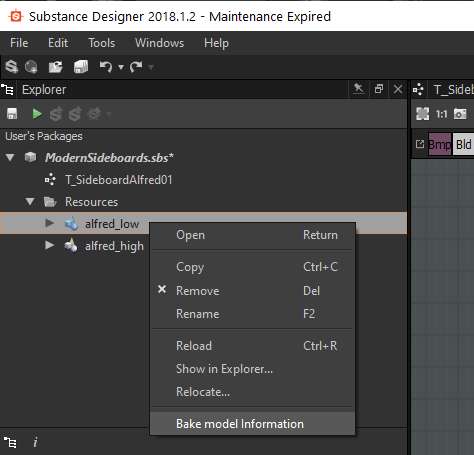474x455 pixels.
Task: Close the Explorer panel
Action: (x=398, y=89)
